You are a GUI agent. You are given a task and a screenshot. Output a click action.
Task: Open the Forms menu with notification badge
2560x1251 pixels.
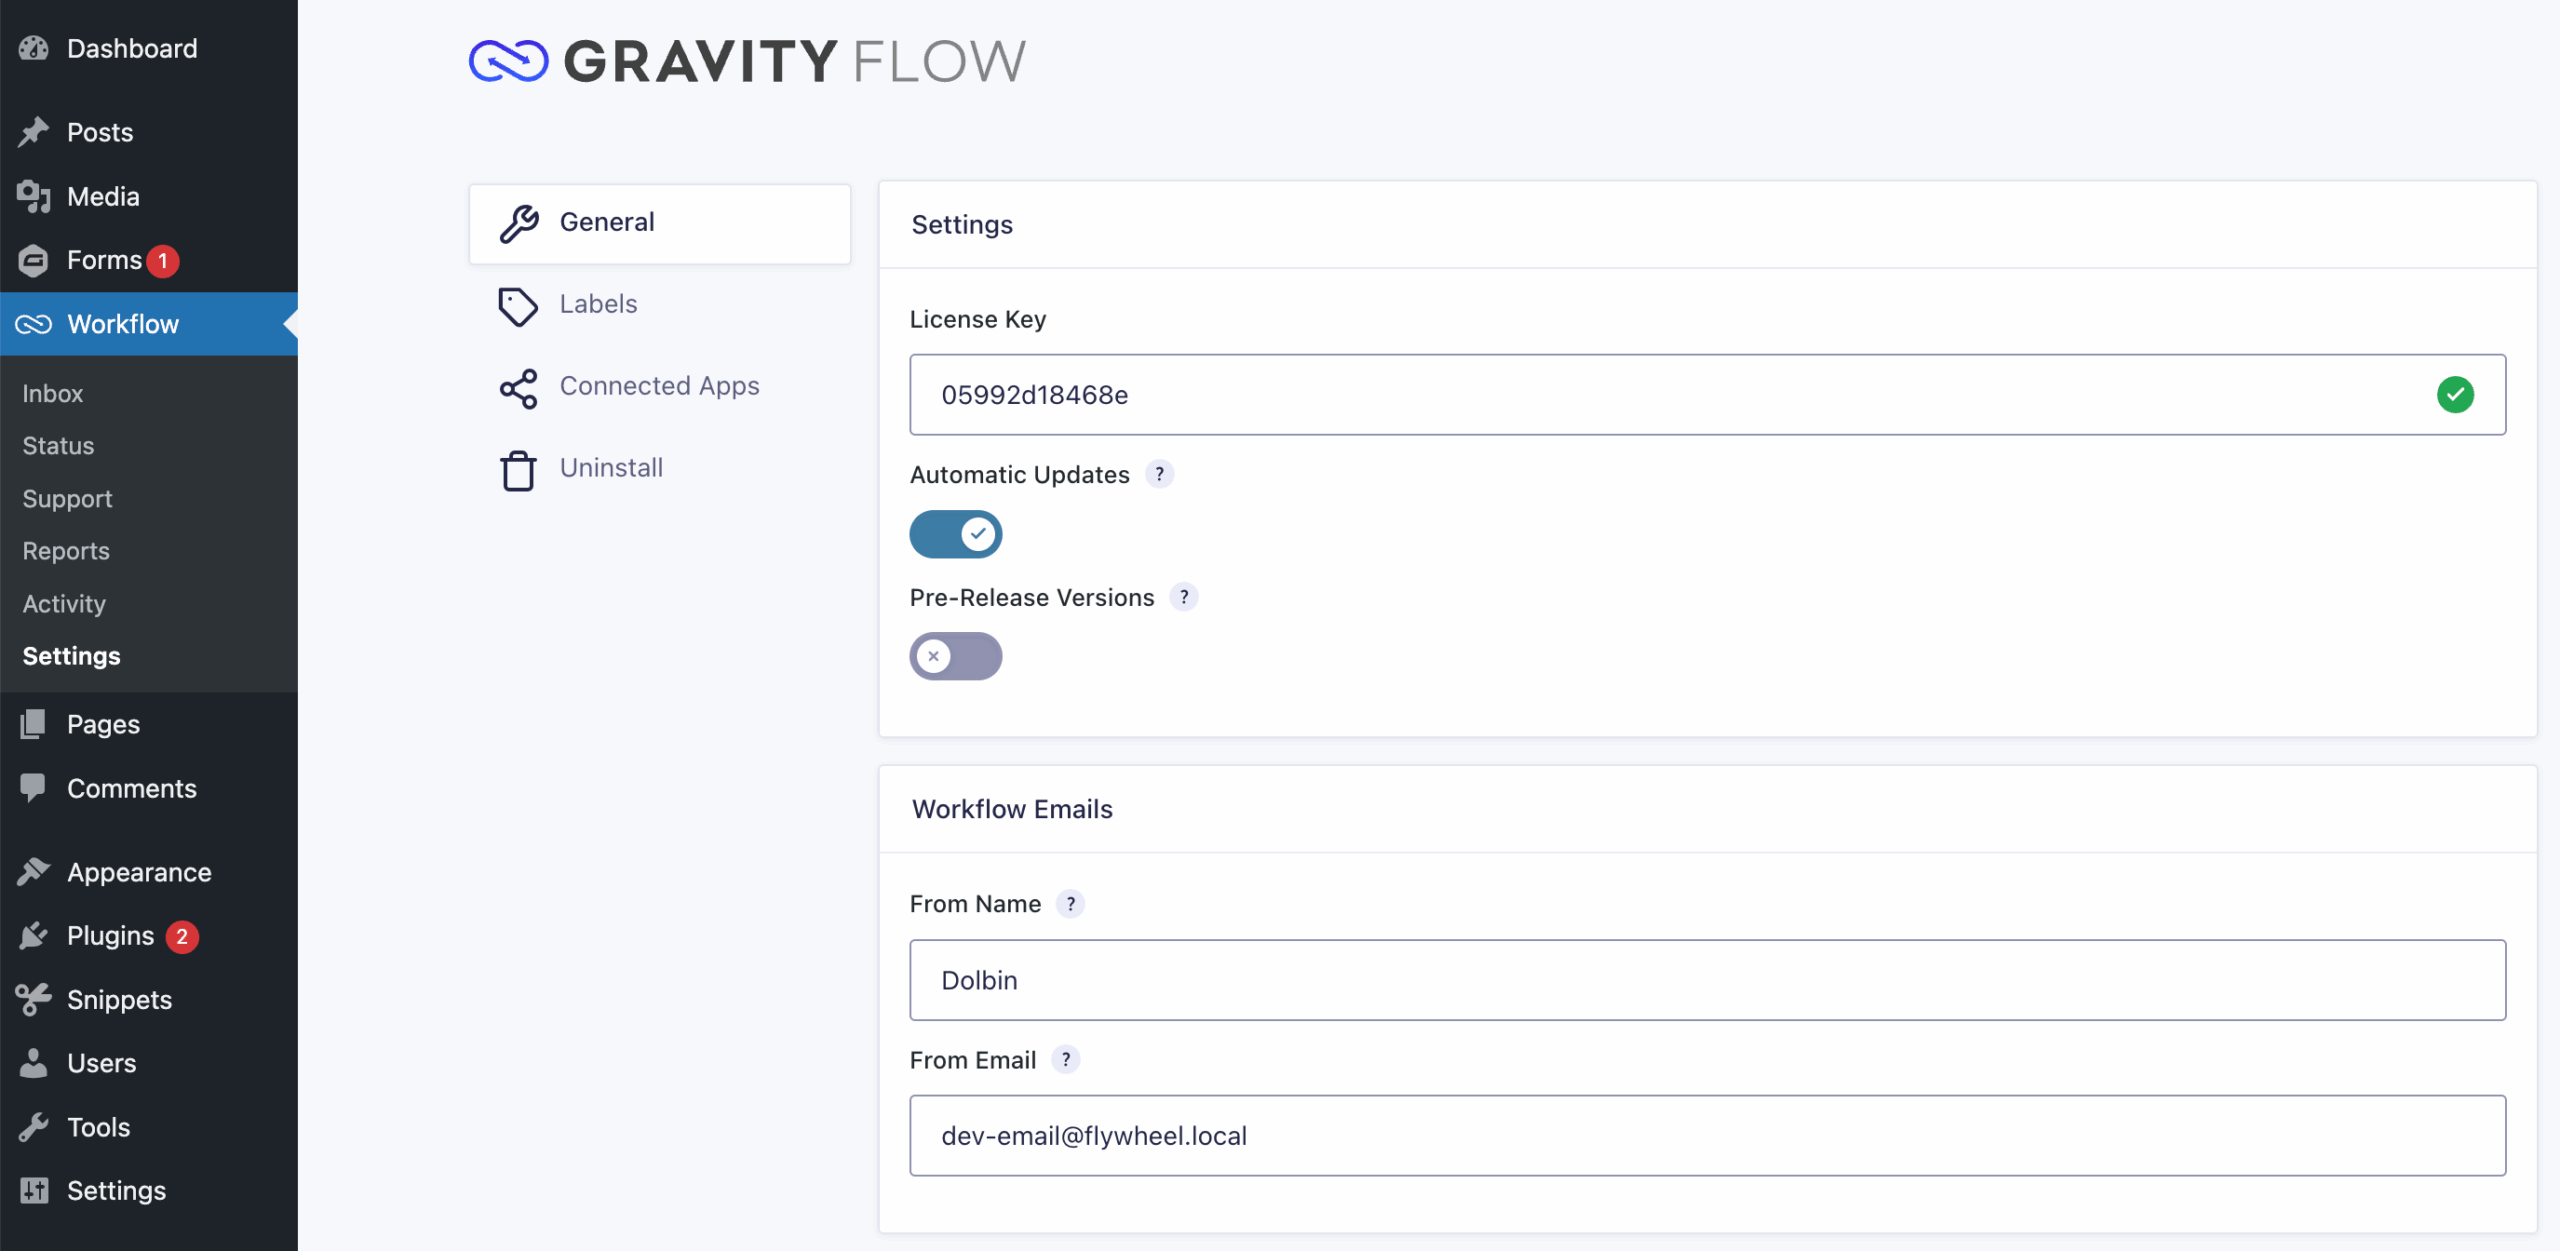point(104,260)
